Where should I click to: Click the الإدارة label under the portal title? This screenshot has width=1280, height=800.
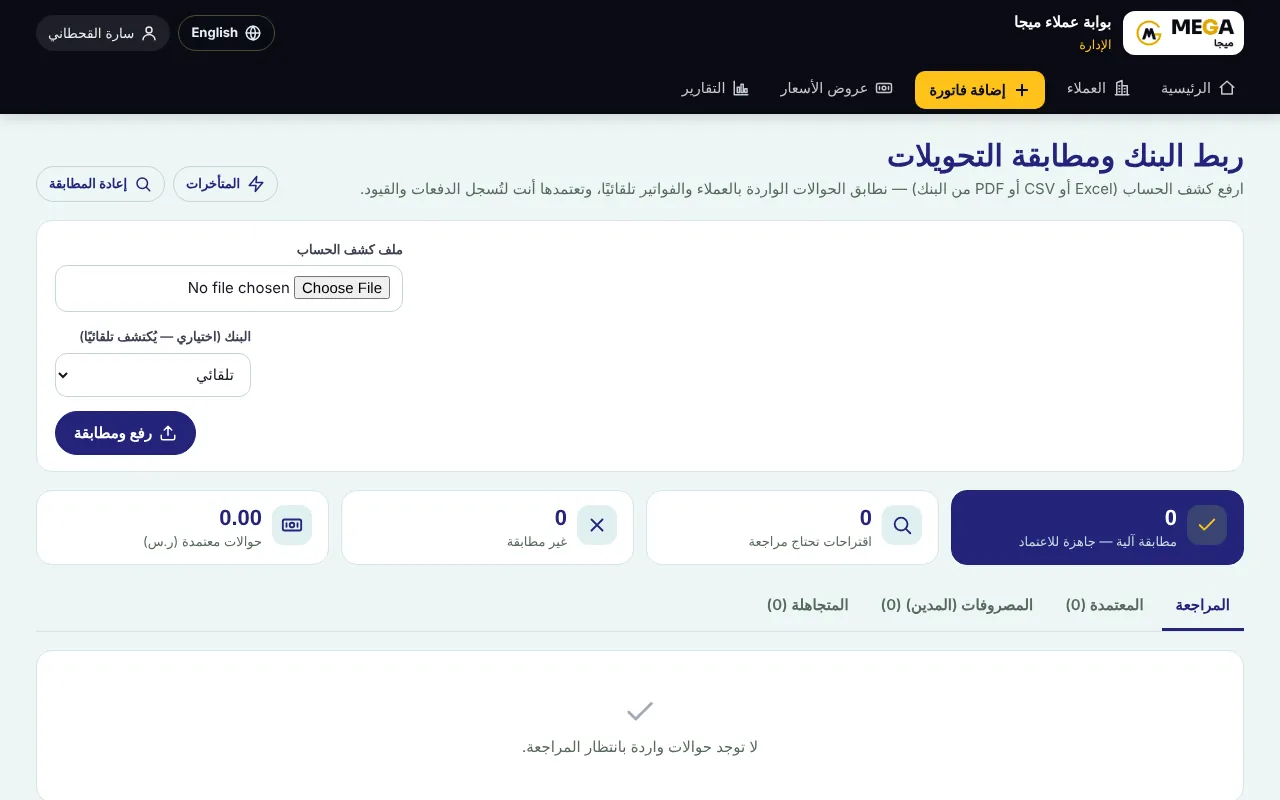[x=1095, y=45]
